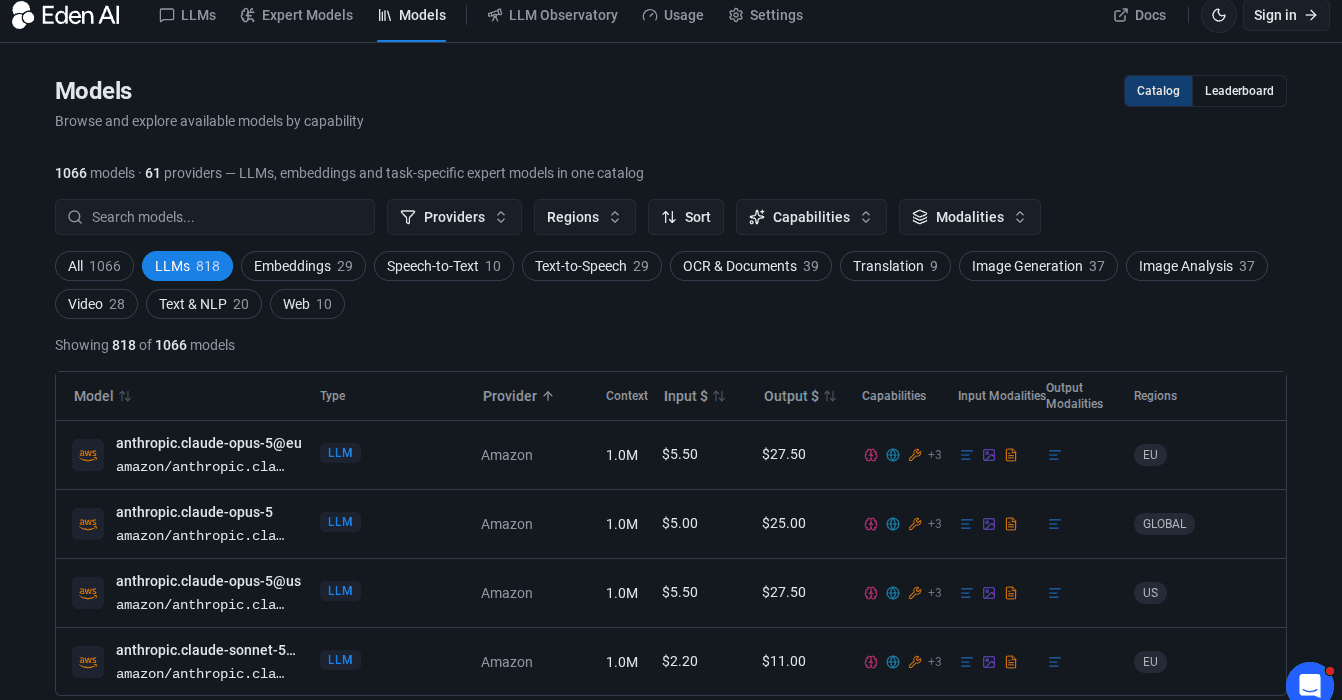
Task: Select the Embeddings 29 filter chip
Action: [x=303, y=266]
